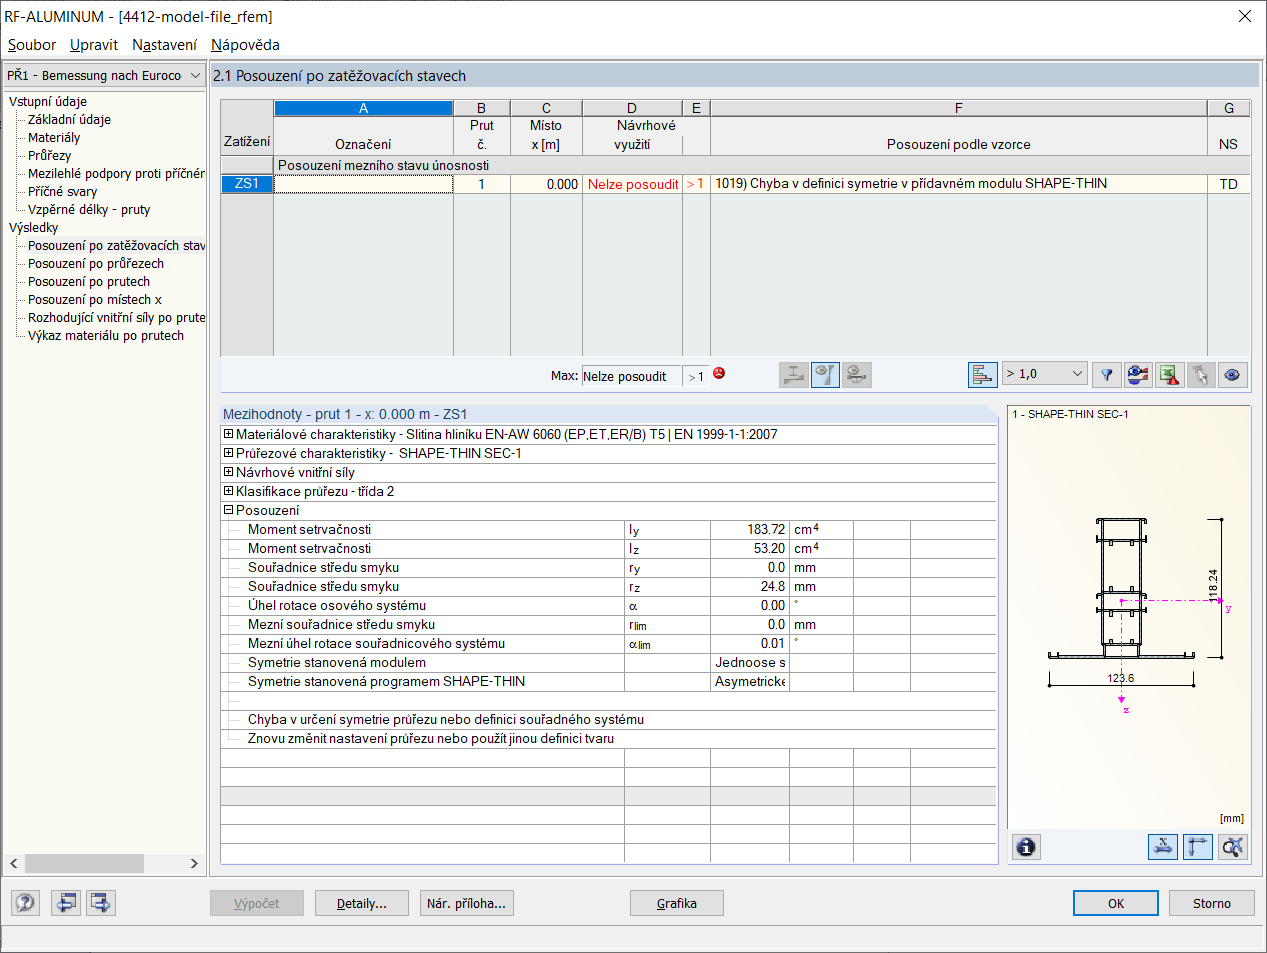Go to next window using right-arrow icon

pyautogui.click(x=101, y=903)
